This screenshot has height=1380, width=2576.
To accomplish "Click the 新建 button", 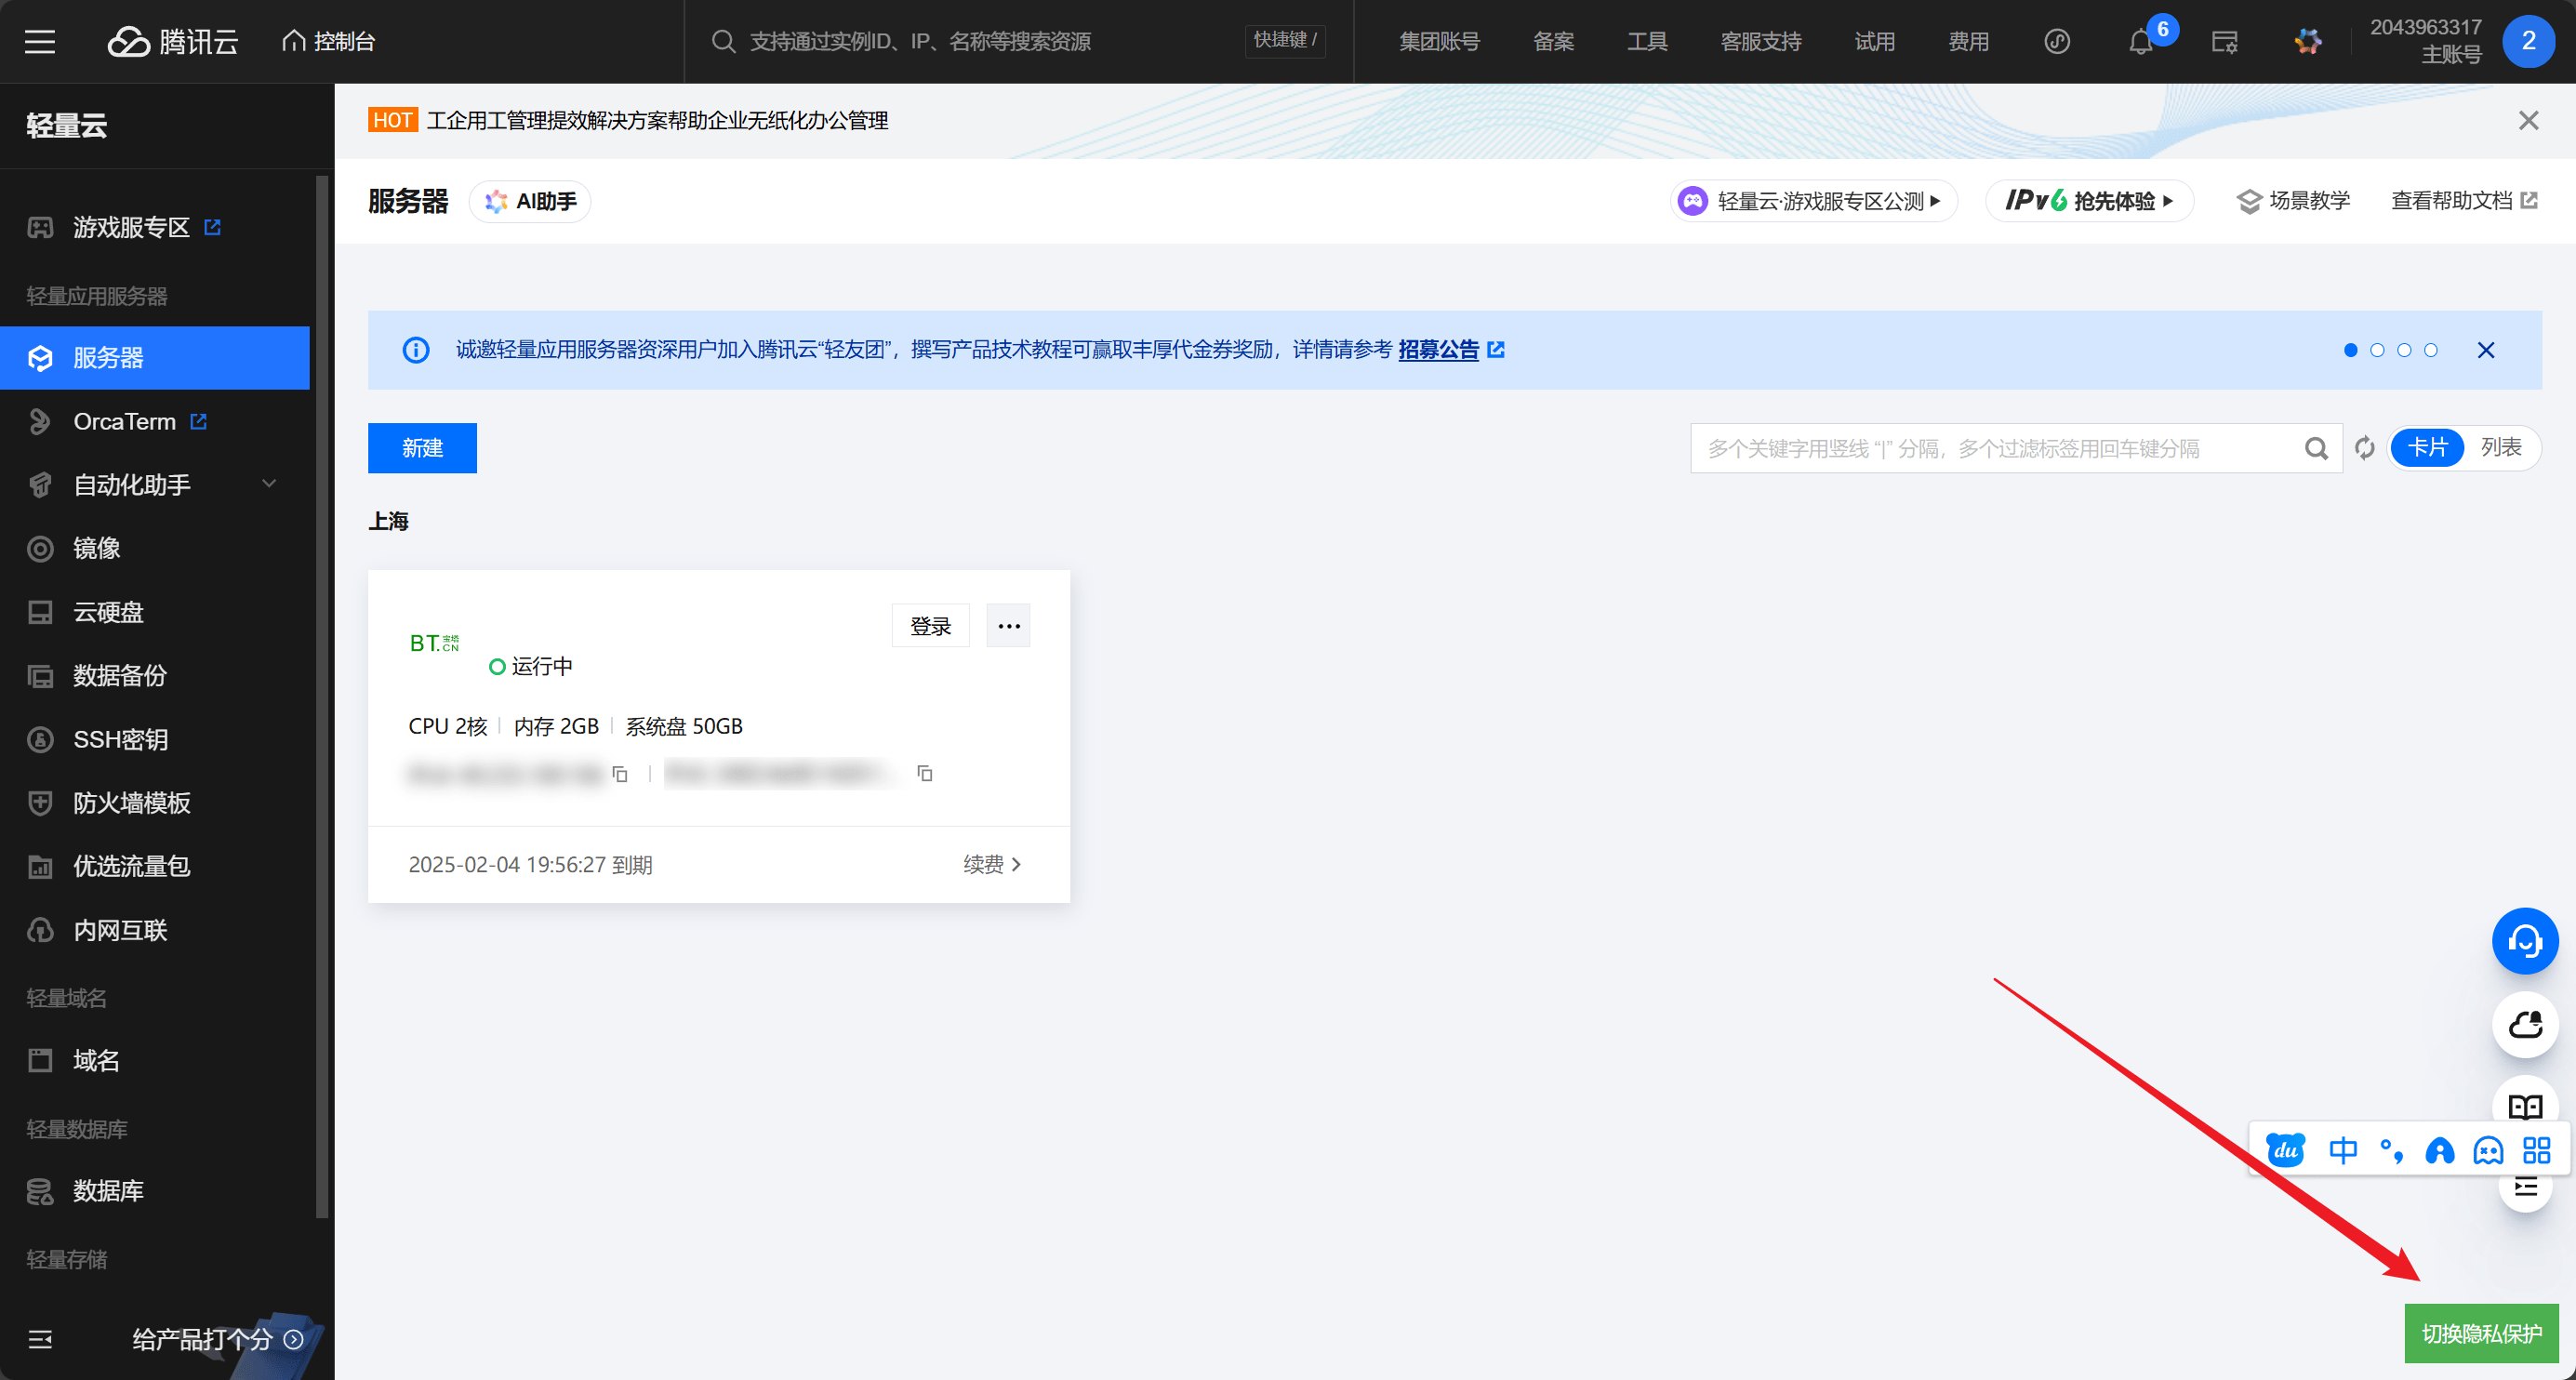I will 422,448.
